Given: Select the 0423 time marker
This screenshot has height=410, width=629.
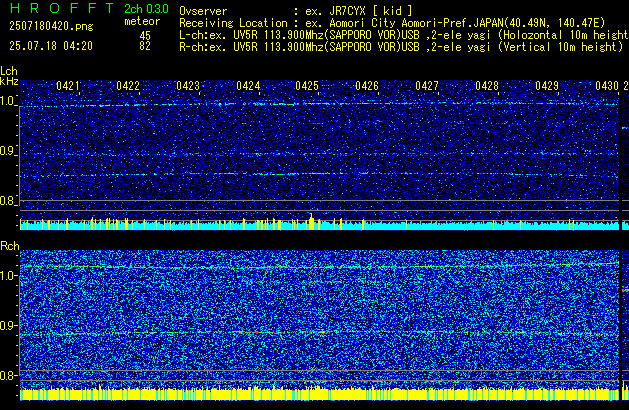Looking at the screenshot, I should coord(188,86).
